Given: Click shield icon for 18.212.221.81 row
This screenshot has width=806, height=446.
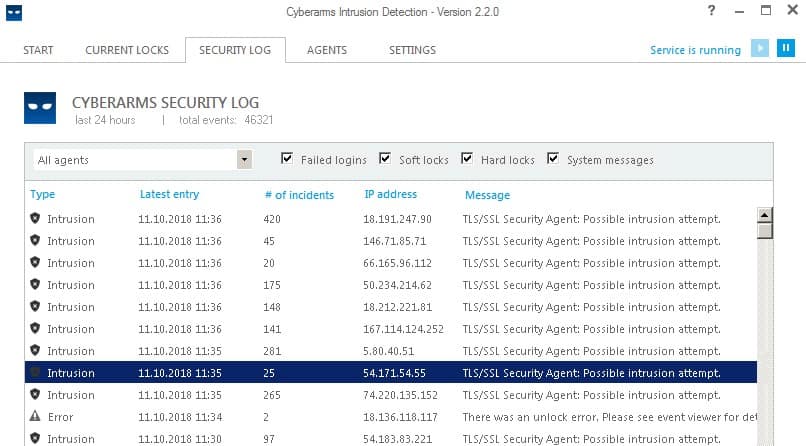Looking at the screenshot, I should tap(35, 307).
